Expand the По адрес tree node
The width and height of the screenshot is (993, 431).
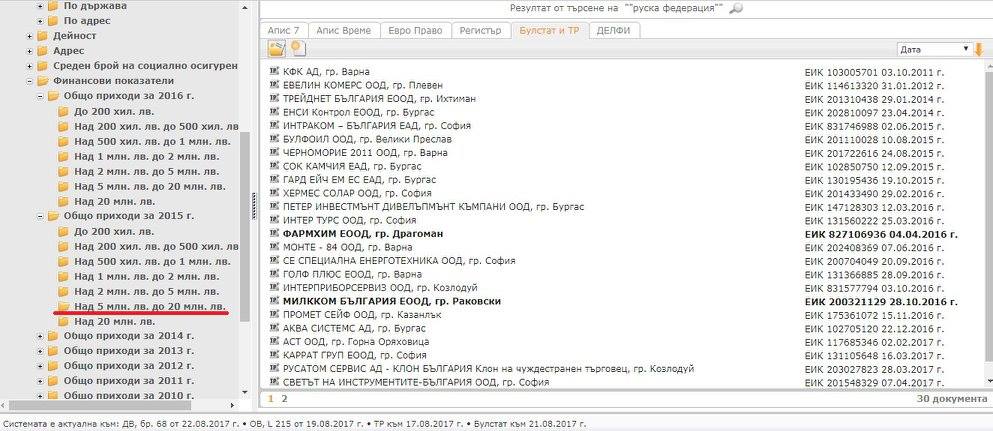click(x=39, y=21)
